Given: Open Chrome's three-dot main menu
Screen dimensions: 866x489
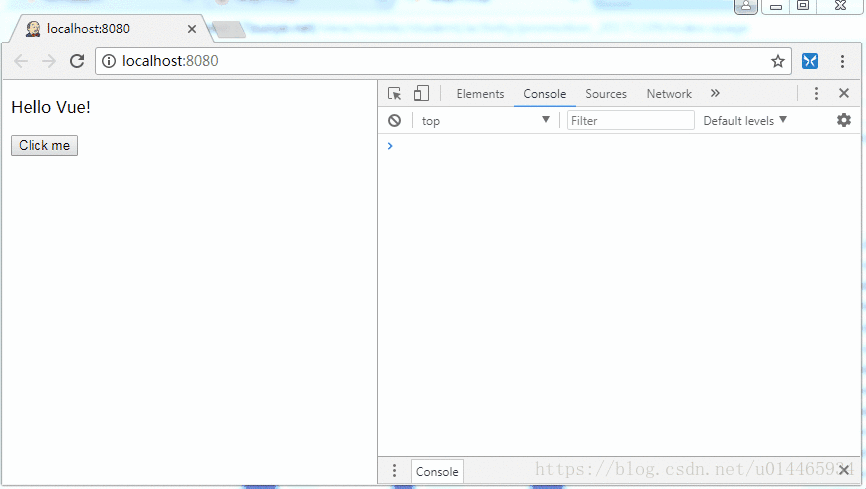Looking at the screenshot, I should tap(842, 61).
